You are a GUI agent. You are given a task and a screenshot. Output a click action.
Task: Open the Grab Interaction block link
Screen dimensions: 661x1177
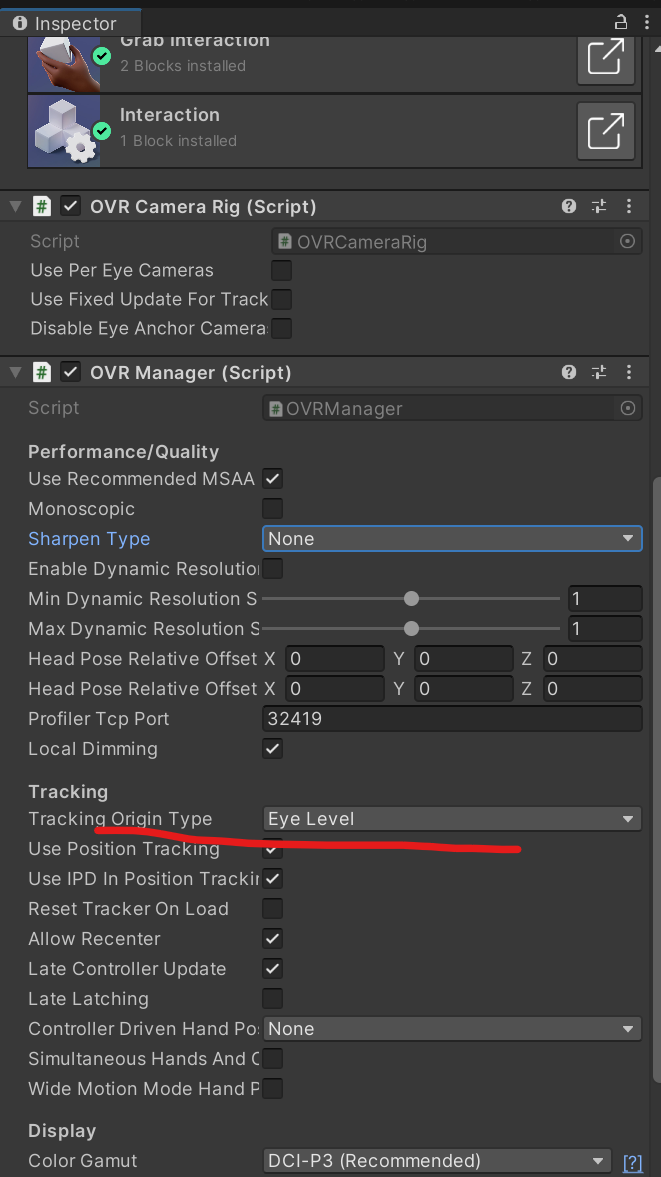(x=605, y=58)
